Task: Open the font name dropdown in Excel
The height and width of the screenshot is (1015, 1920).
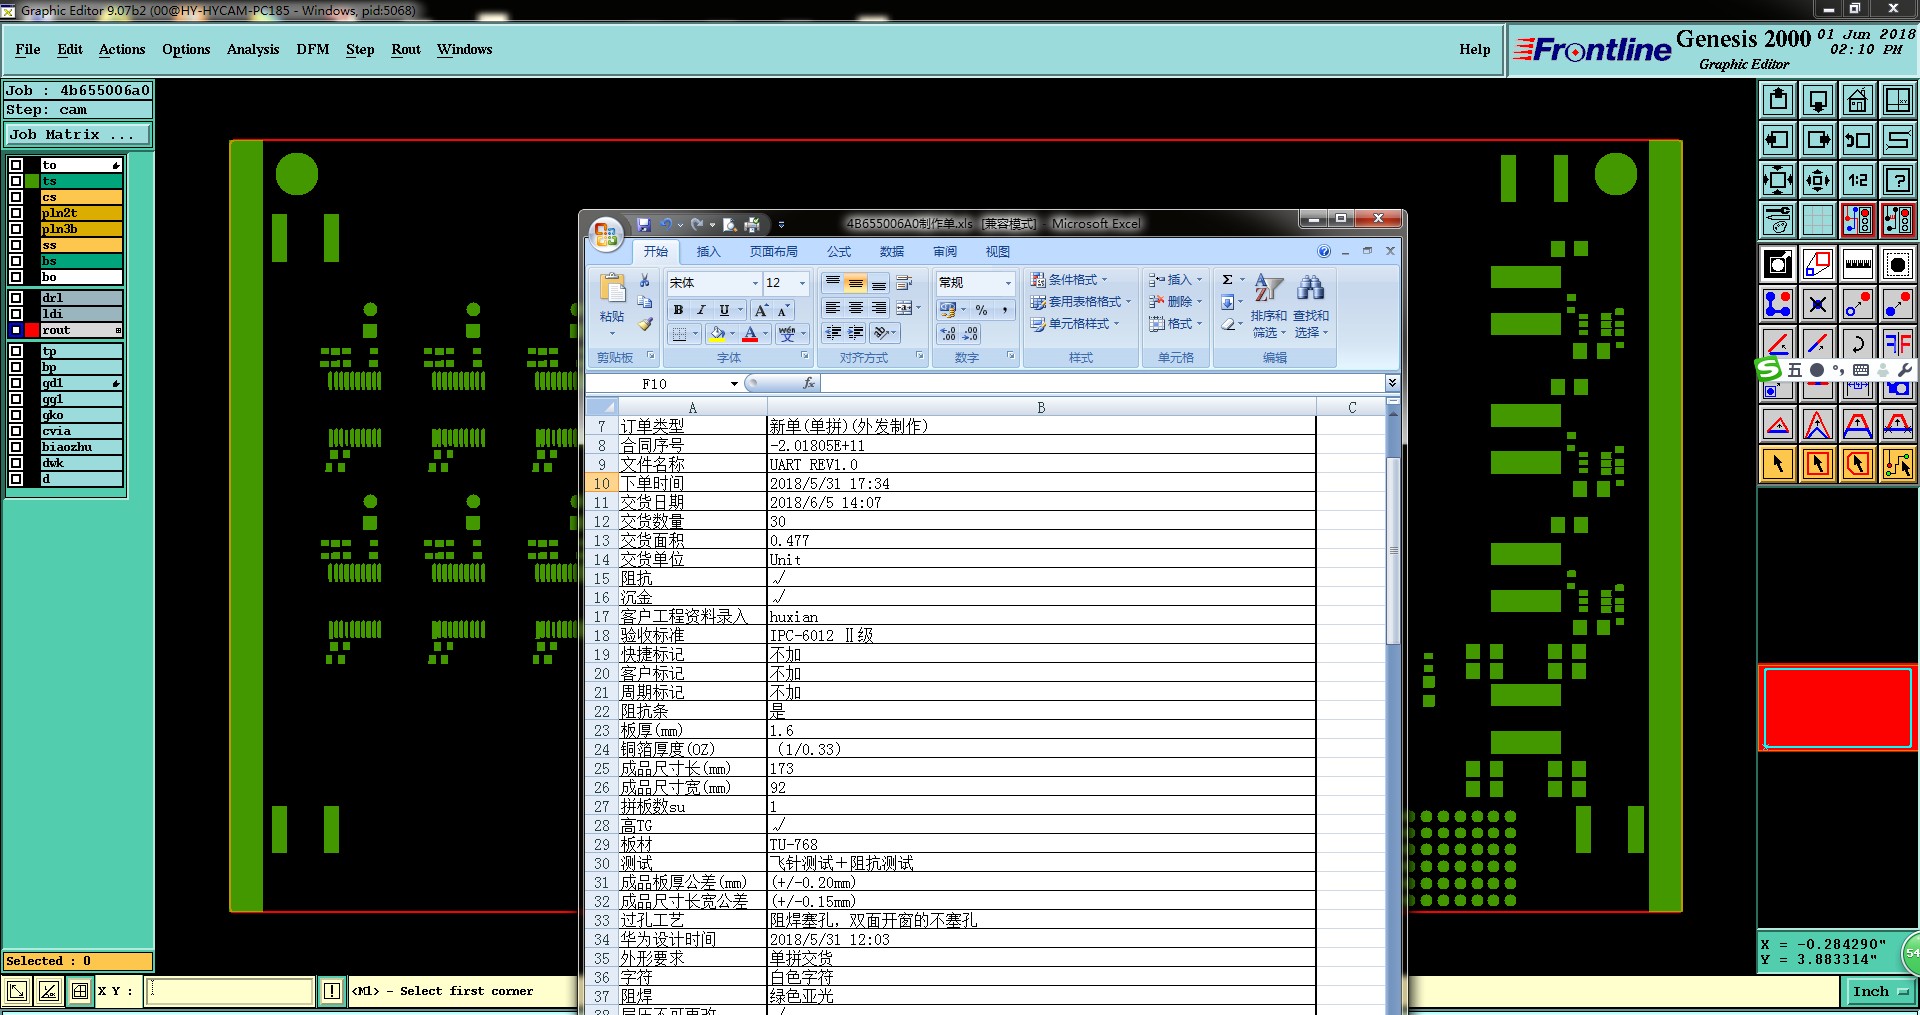Action: 755,283
